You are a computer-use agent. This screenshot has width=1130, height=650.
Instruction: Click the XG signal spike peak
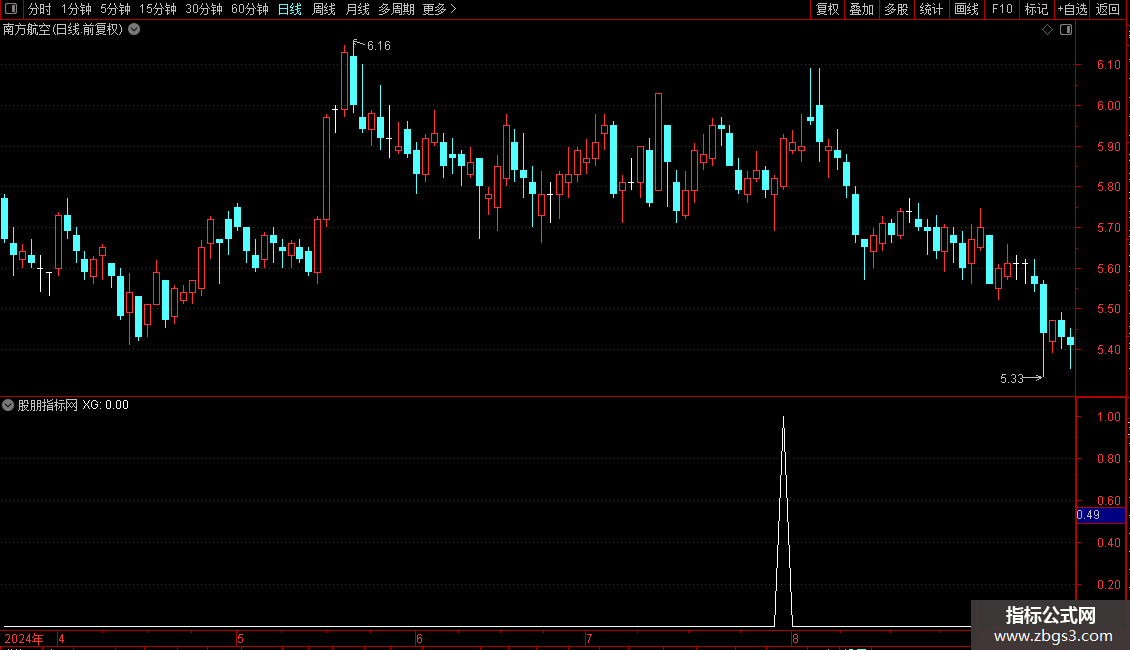(x=783, y=418)
